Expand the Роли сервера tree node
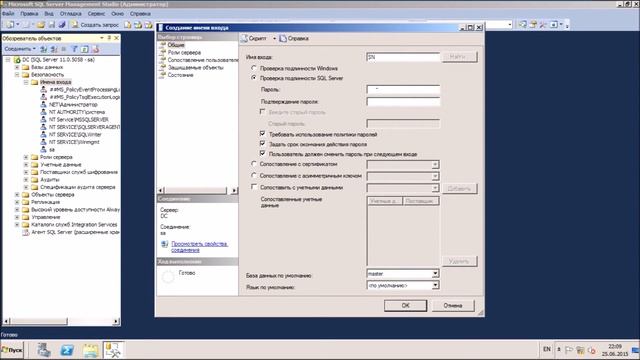The width and height of the screenshot is (640, 360). (26, 157)
